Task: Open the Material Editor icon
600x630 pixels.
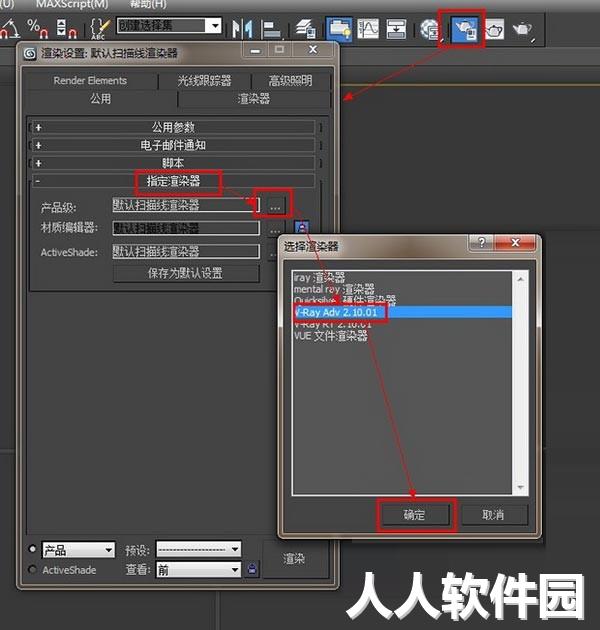Action: click(430, 30)
